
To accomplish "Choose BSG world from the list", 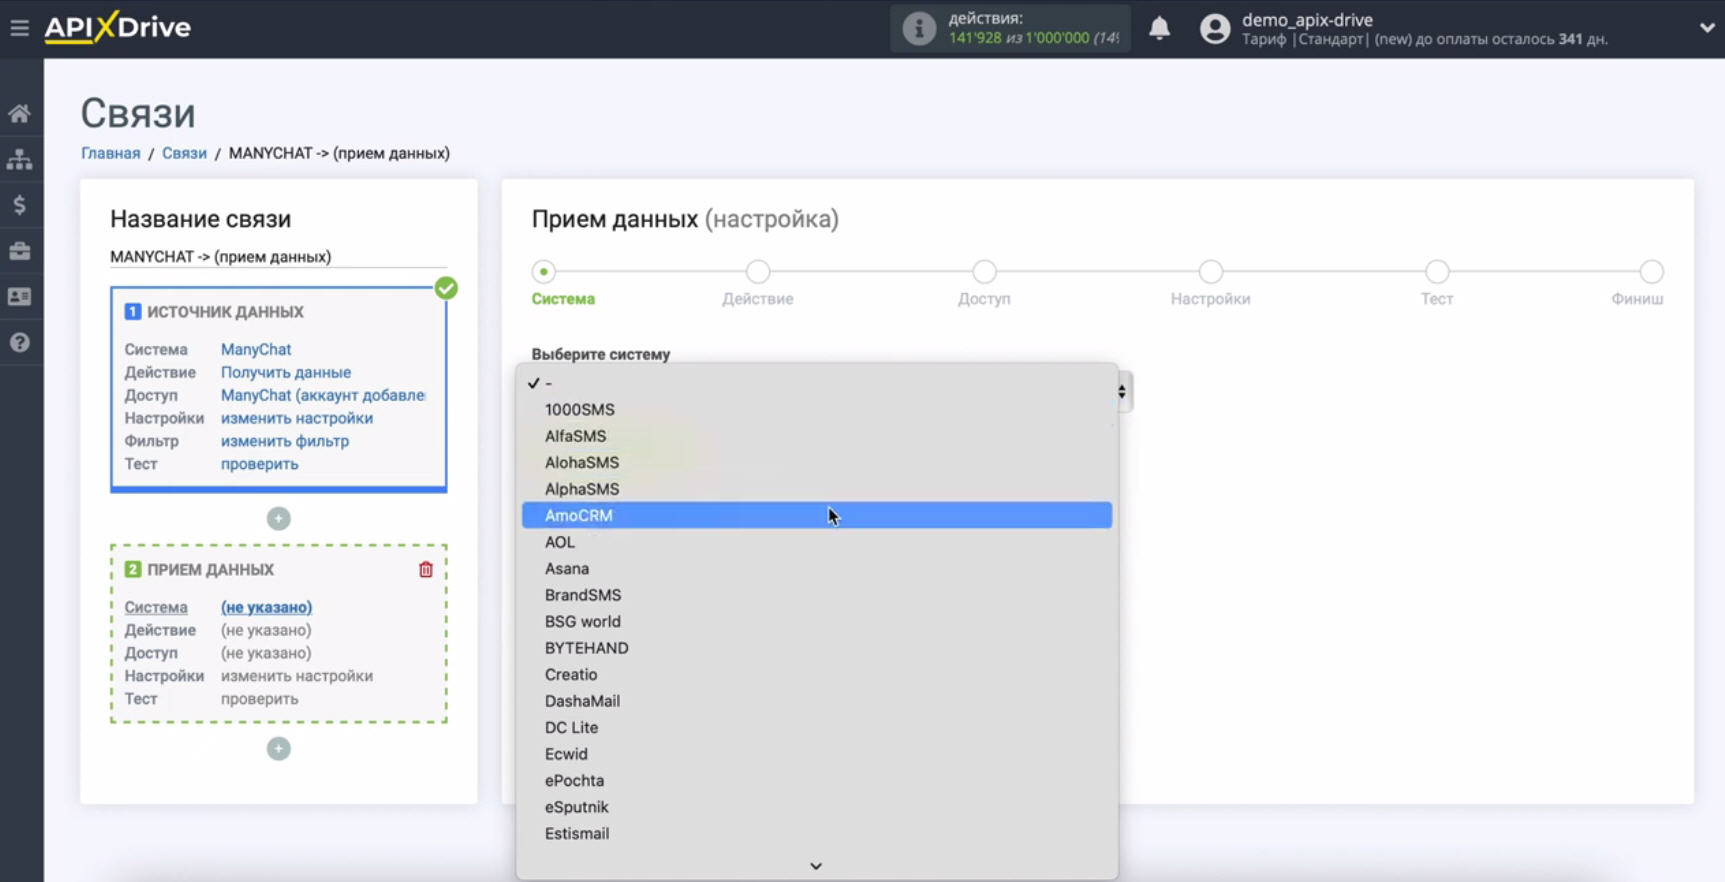I will point(817,621).
